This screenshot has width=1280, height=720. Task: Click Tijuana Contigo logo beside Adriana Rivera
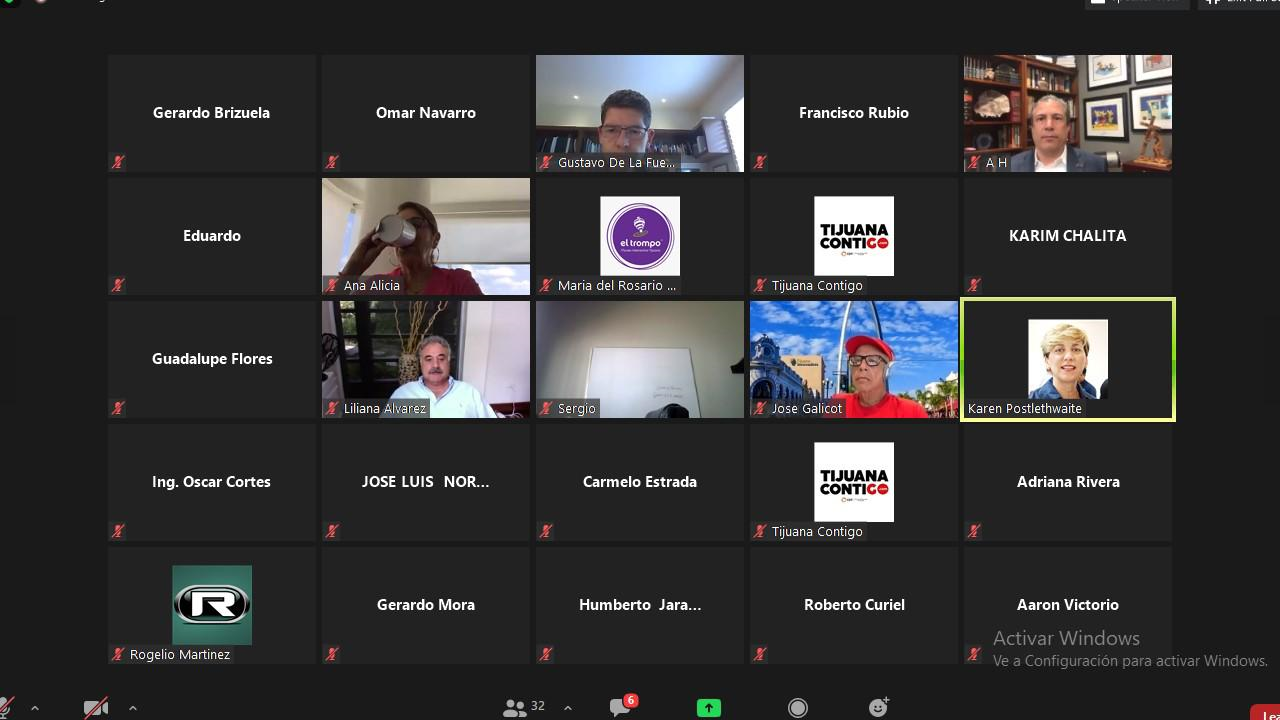(x=854, y=482)
